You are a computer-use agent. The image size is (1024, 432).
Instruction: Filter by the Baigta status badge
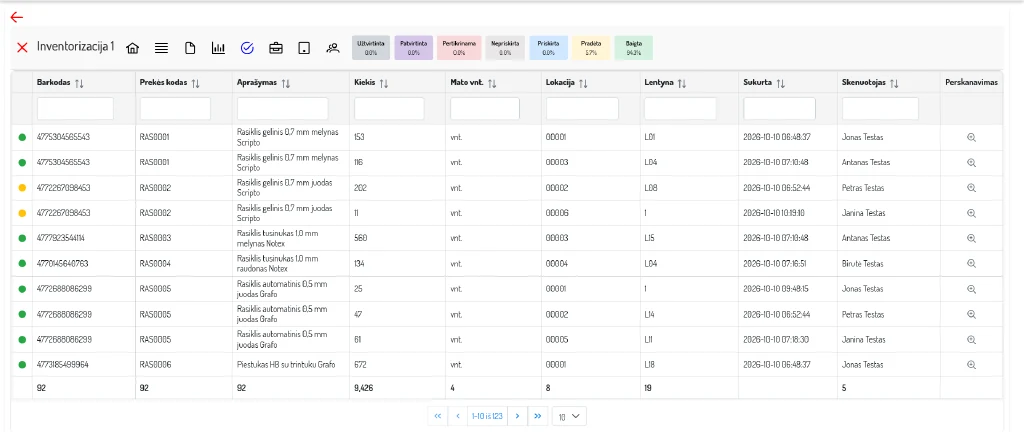click(633, 48)
